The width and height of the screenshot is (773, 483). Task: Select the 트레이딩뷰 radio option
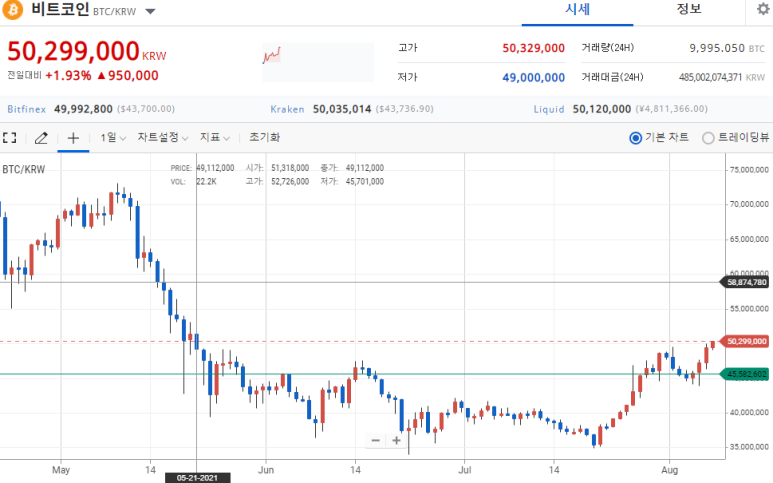[736, 138]
